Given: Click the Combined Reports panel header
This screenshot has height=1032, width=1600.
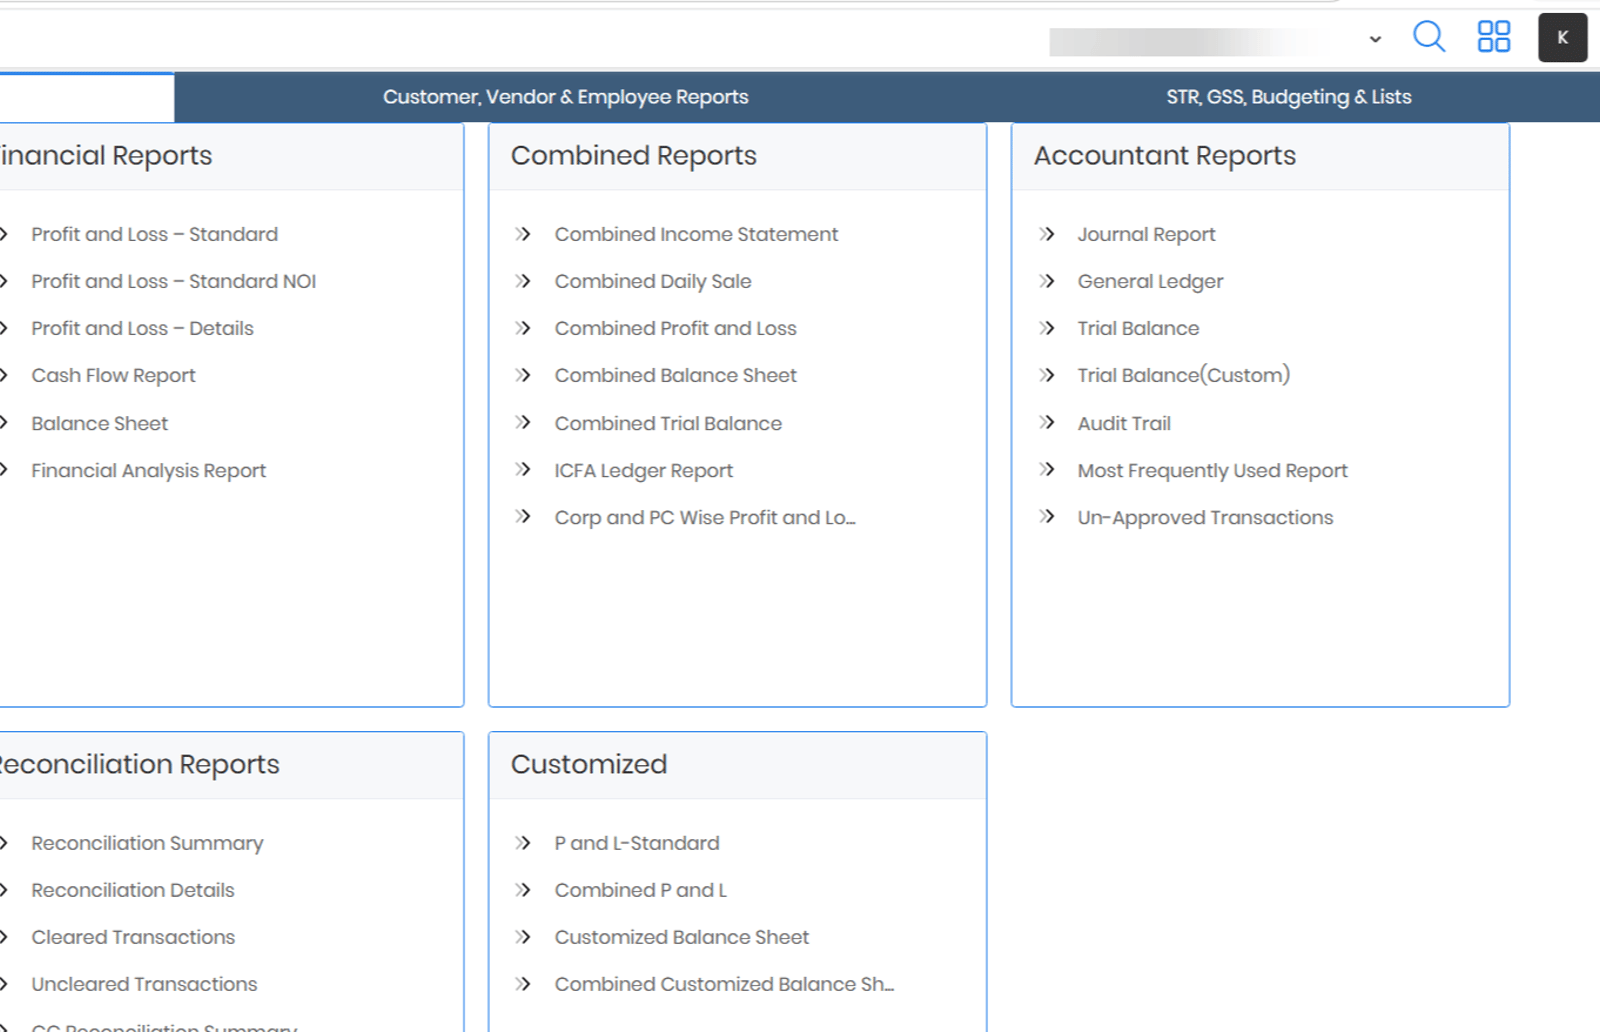Looking at the screenshot, I should 738,156.
